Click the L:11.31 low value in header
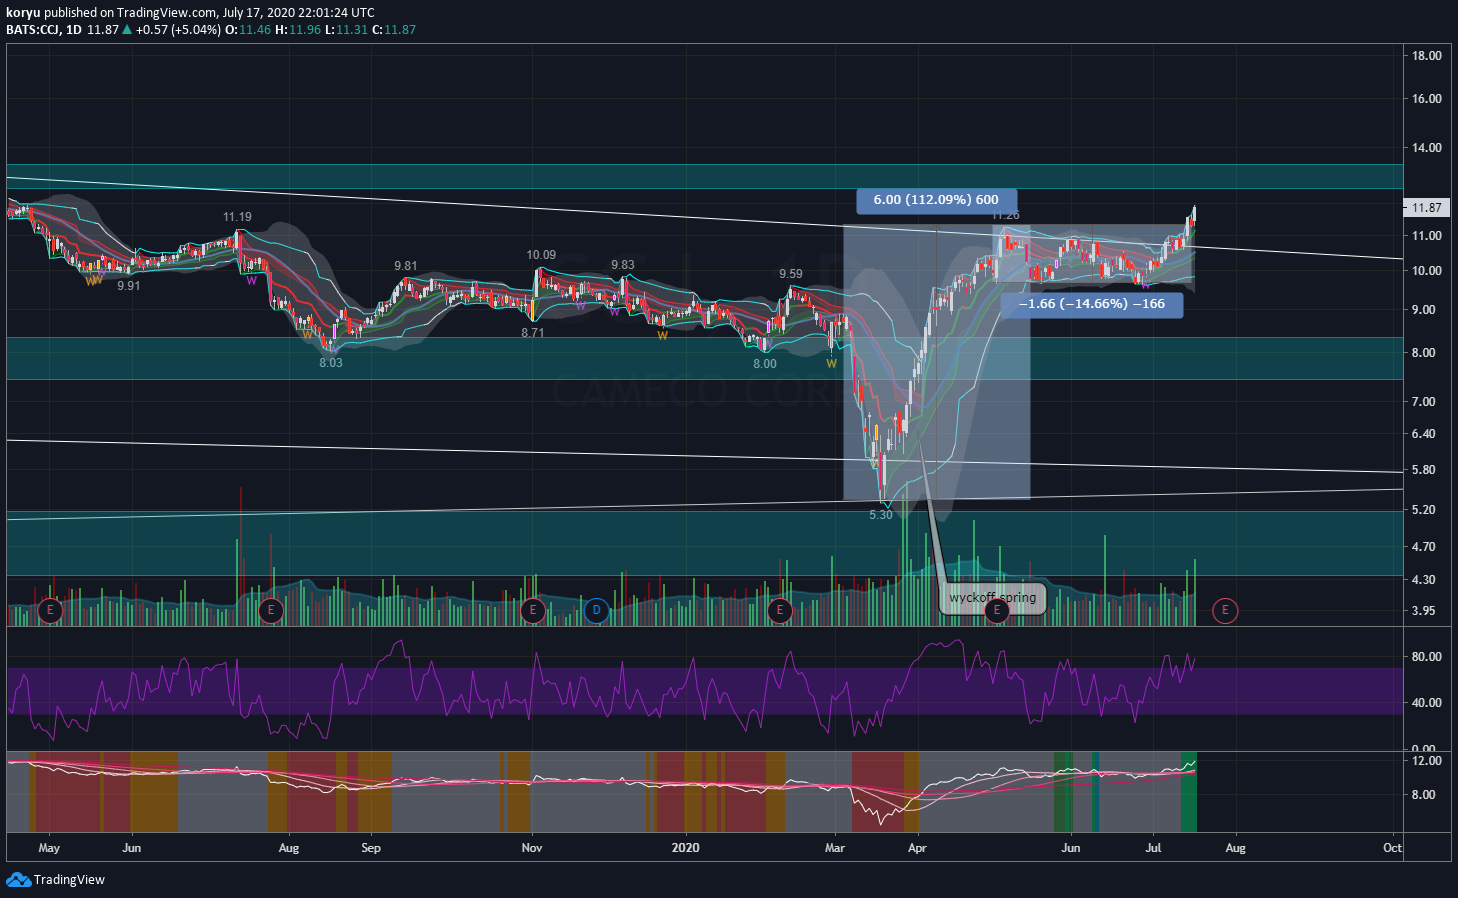This screenshot has height=898, width=1458. [347, 30]
